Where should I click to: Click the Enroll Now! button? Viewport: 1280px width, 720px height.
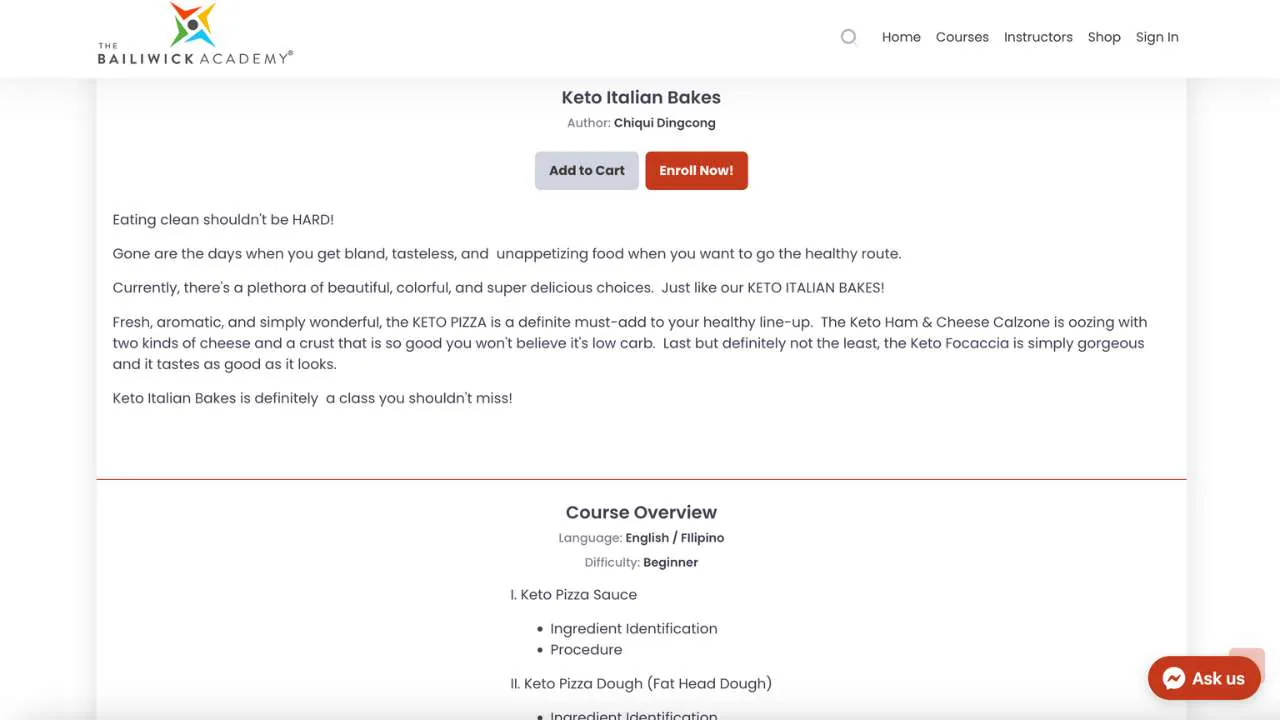(696, 170)
